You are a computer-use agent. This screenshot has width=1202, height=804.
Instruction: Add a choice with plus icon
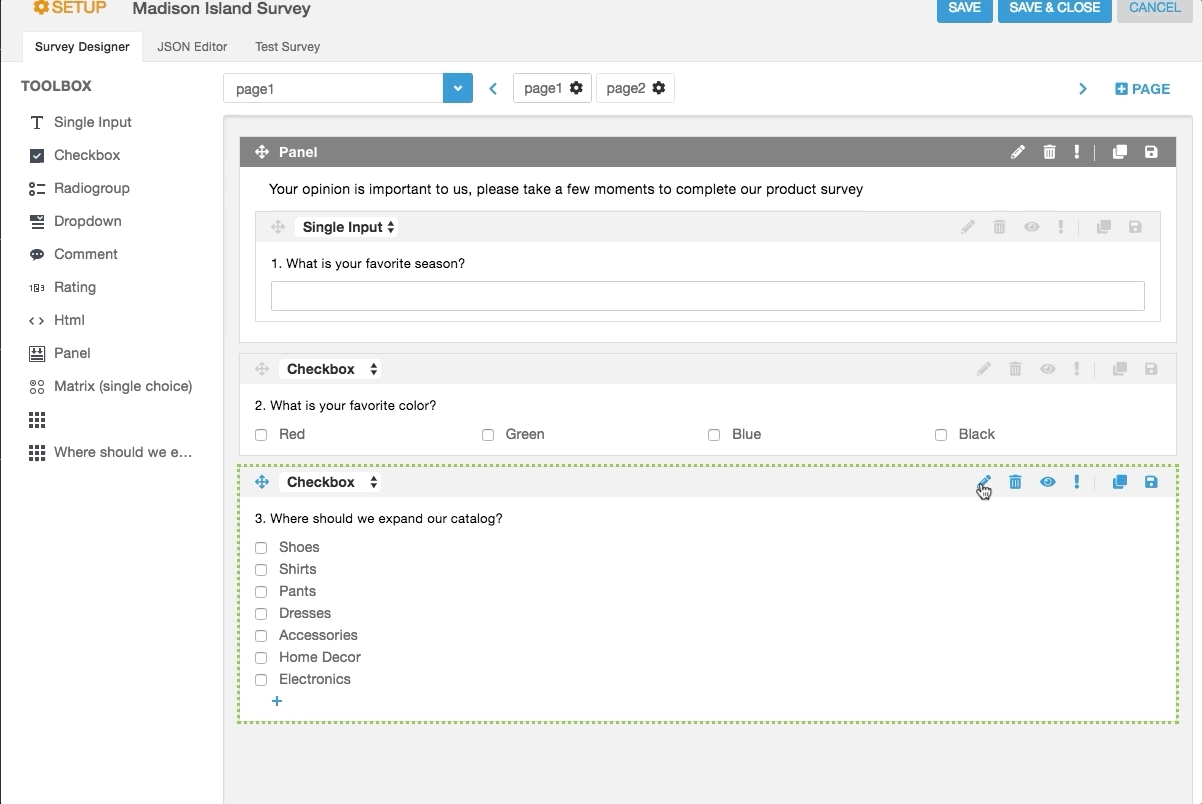point(277,701)
